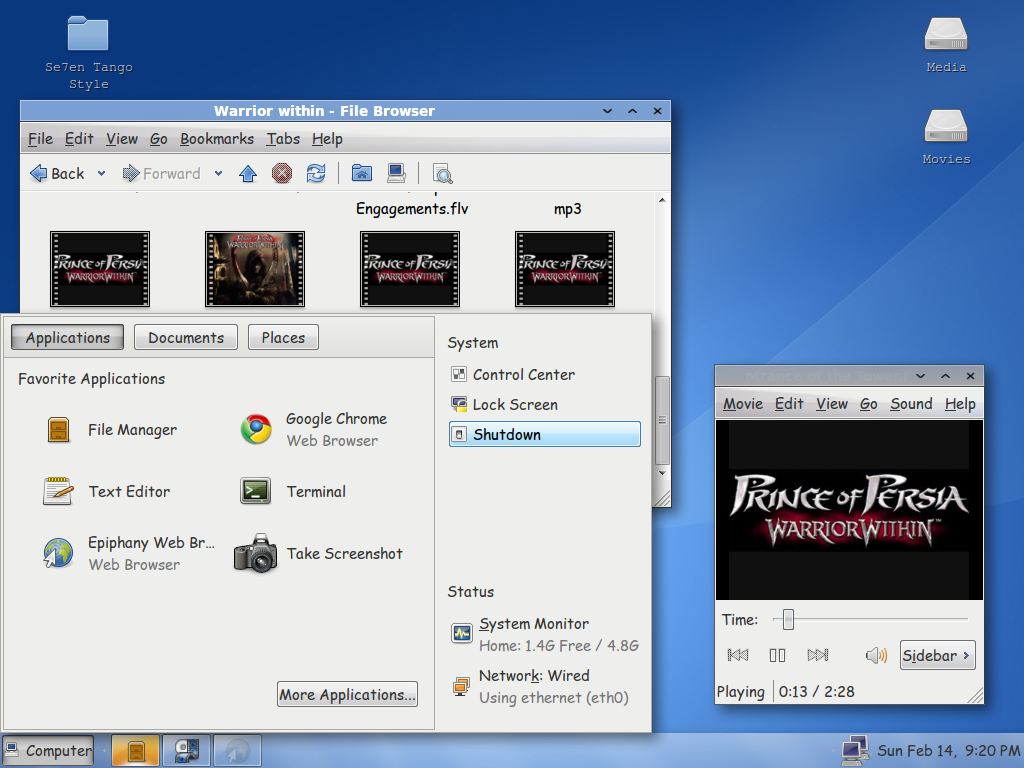Select the color Prince of Persia artwork thumbnail
Image resolution: width=1024 pixels, height=768 pixels.
(255, 268)
